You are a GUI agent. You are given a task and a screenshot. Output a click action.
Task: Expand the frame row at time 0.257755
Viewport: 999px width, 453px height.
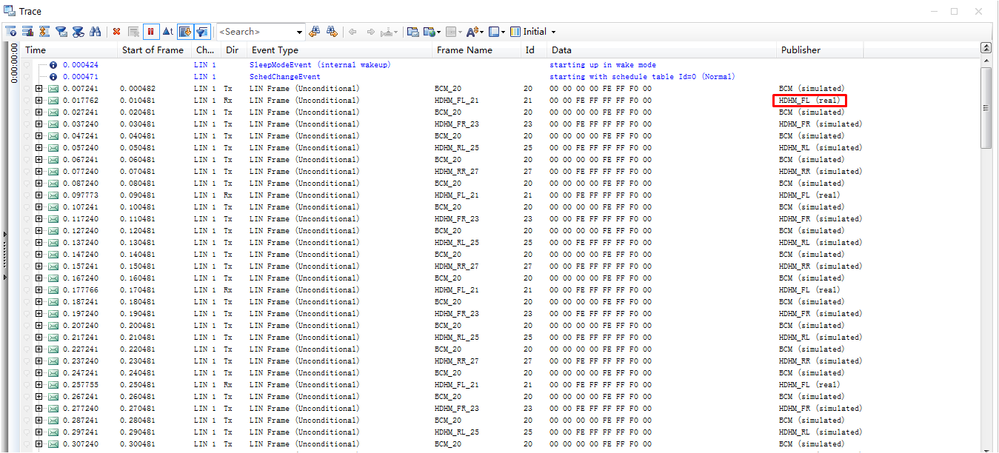coord(40,385)
